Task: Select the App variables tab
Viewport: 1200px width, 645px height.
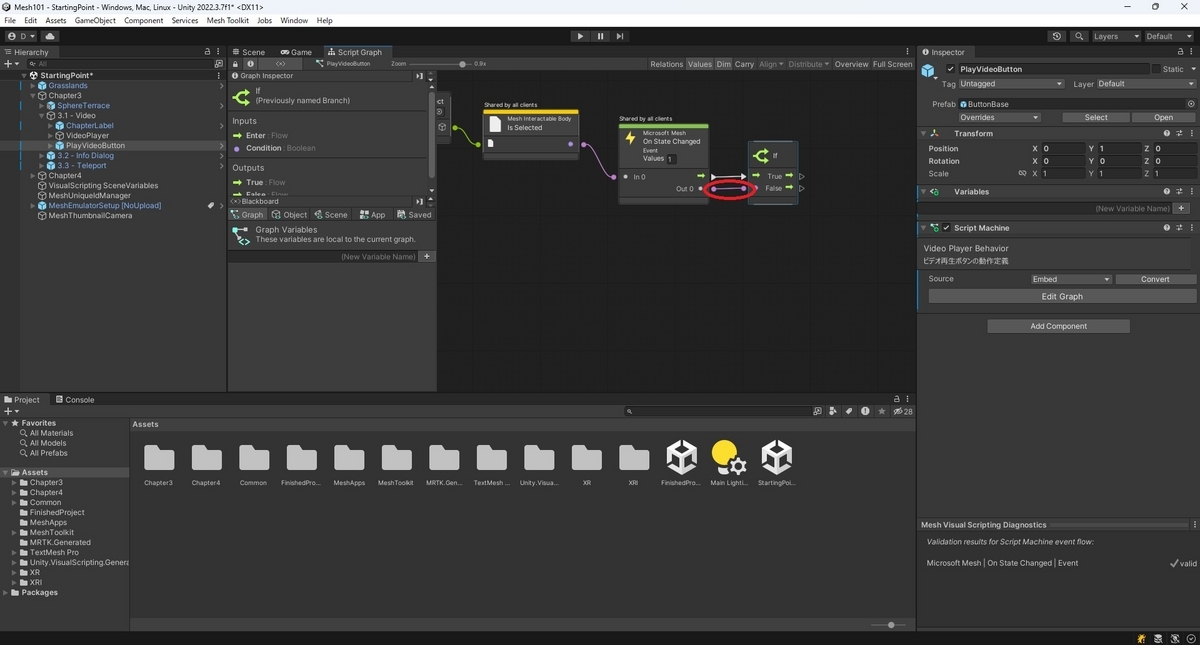Action: (x=371, y=214)
